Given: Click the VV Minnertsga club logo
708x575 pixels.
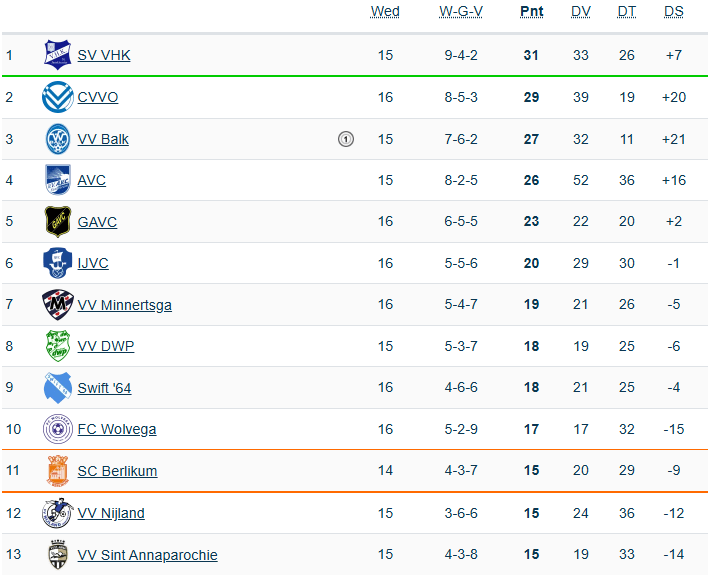Looking at the screenshot, I should tap(58, 305).
